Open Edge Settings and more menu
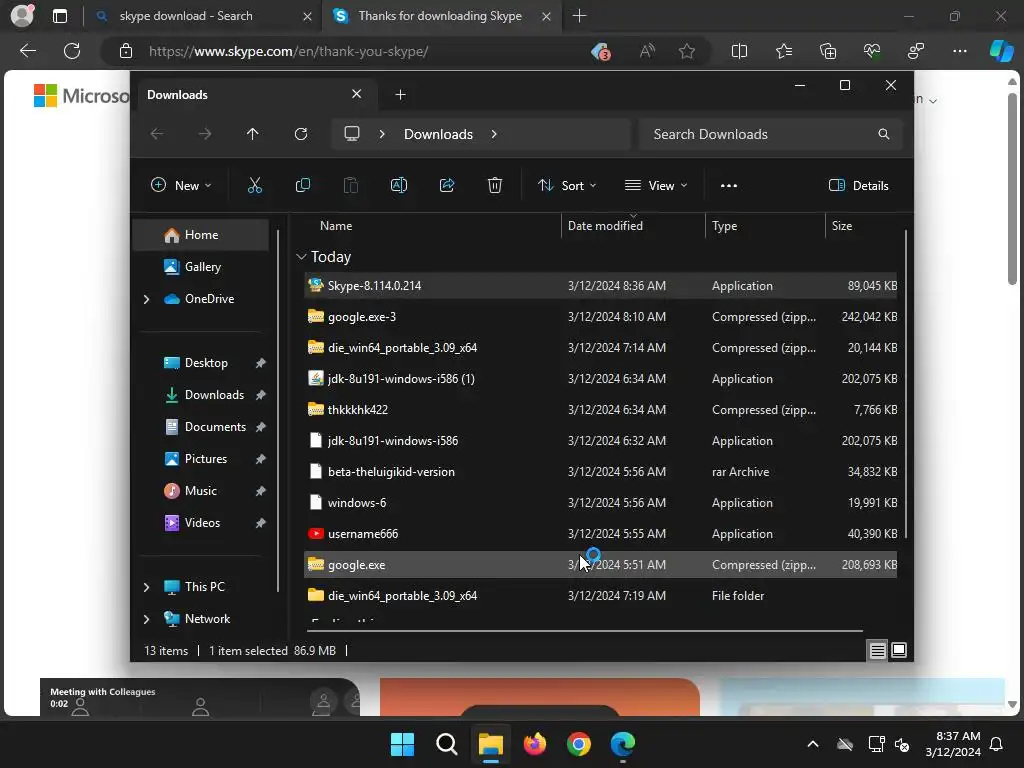This screenshot has height=768, width=1024. point(960,51)
